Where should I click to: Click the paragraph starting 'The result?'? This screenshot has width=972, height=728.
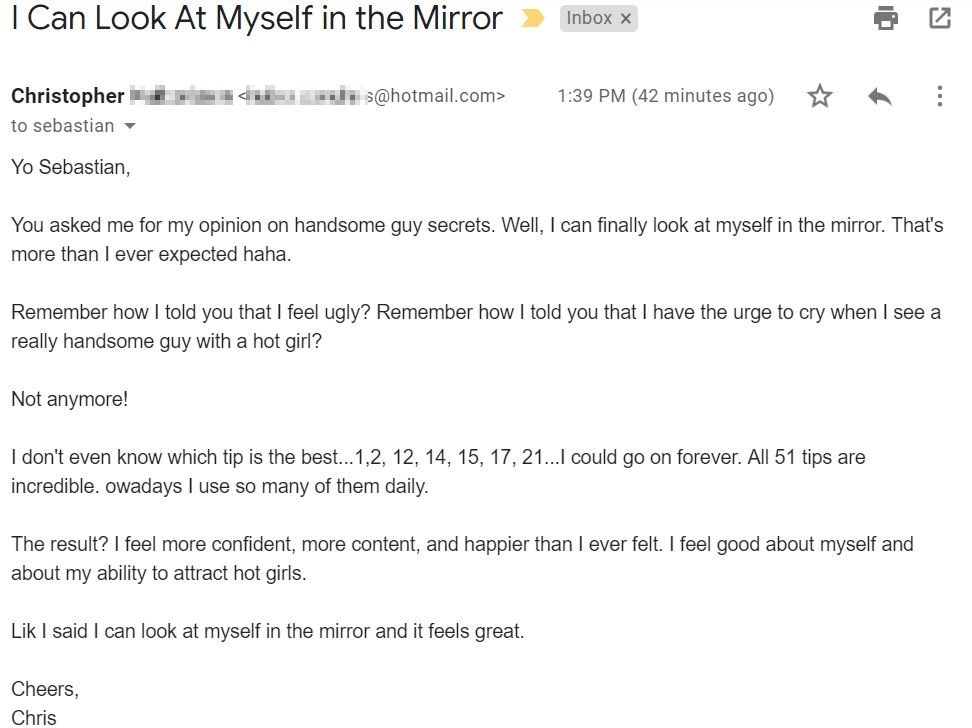(x=462, y=559)
